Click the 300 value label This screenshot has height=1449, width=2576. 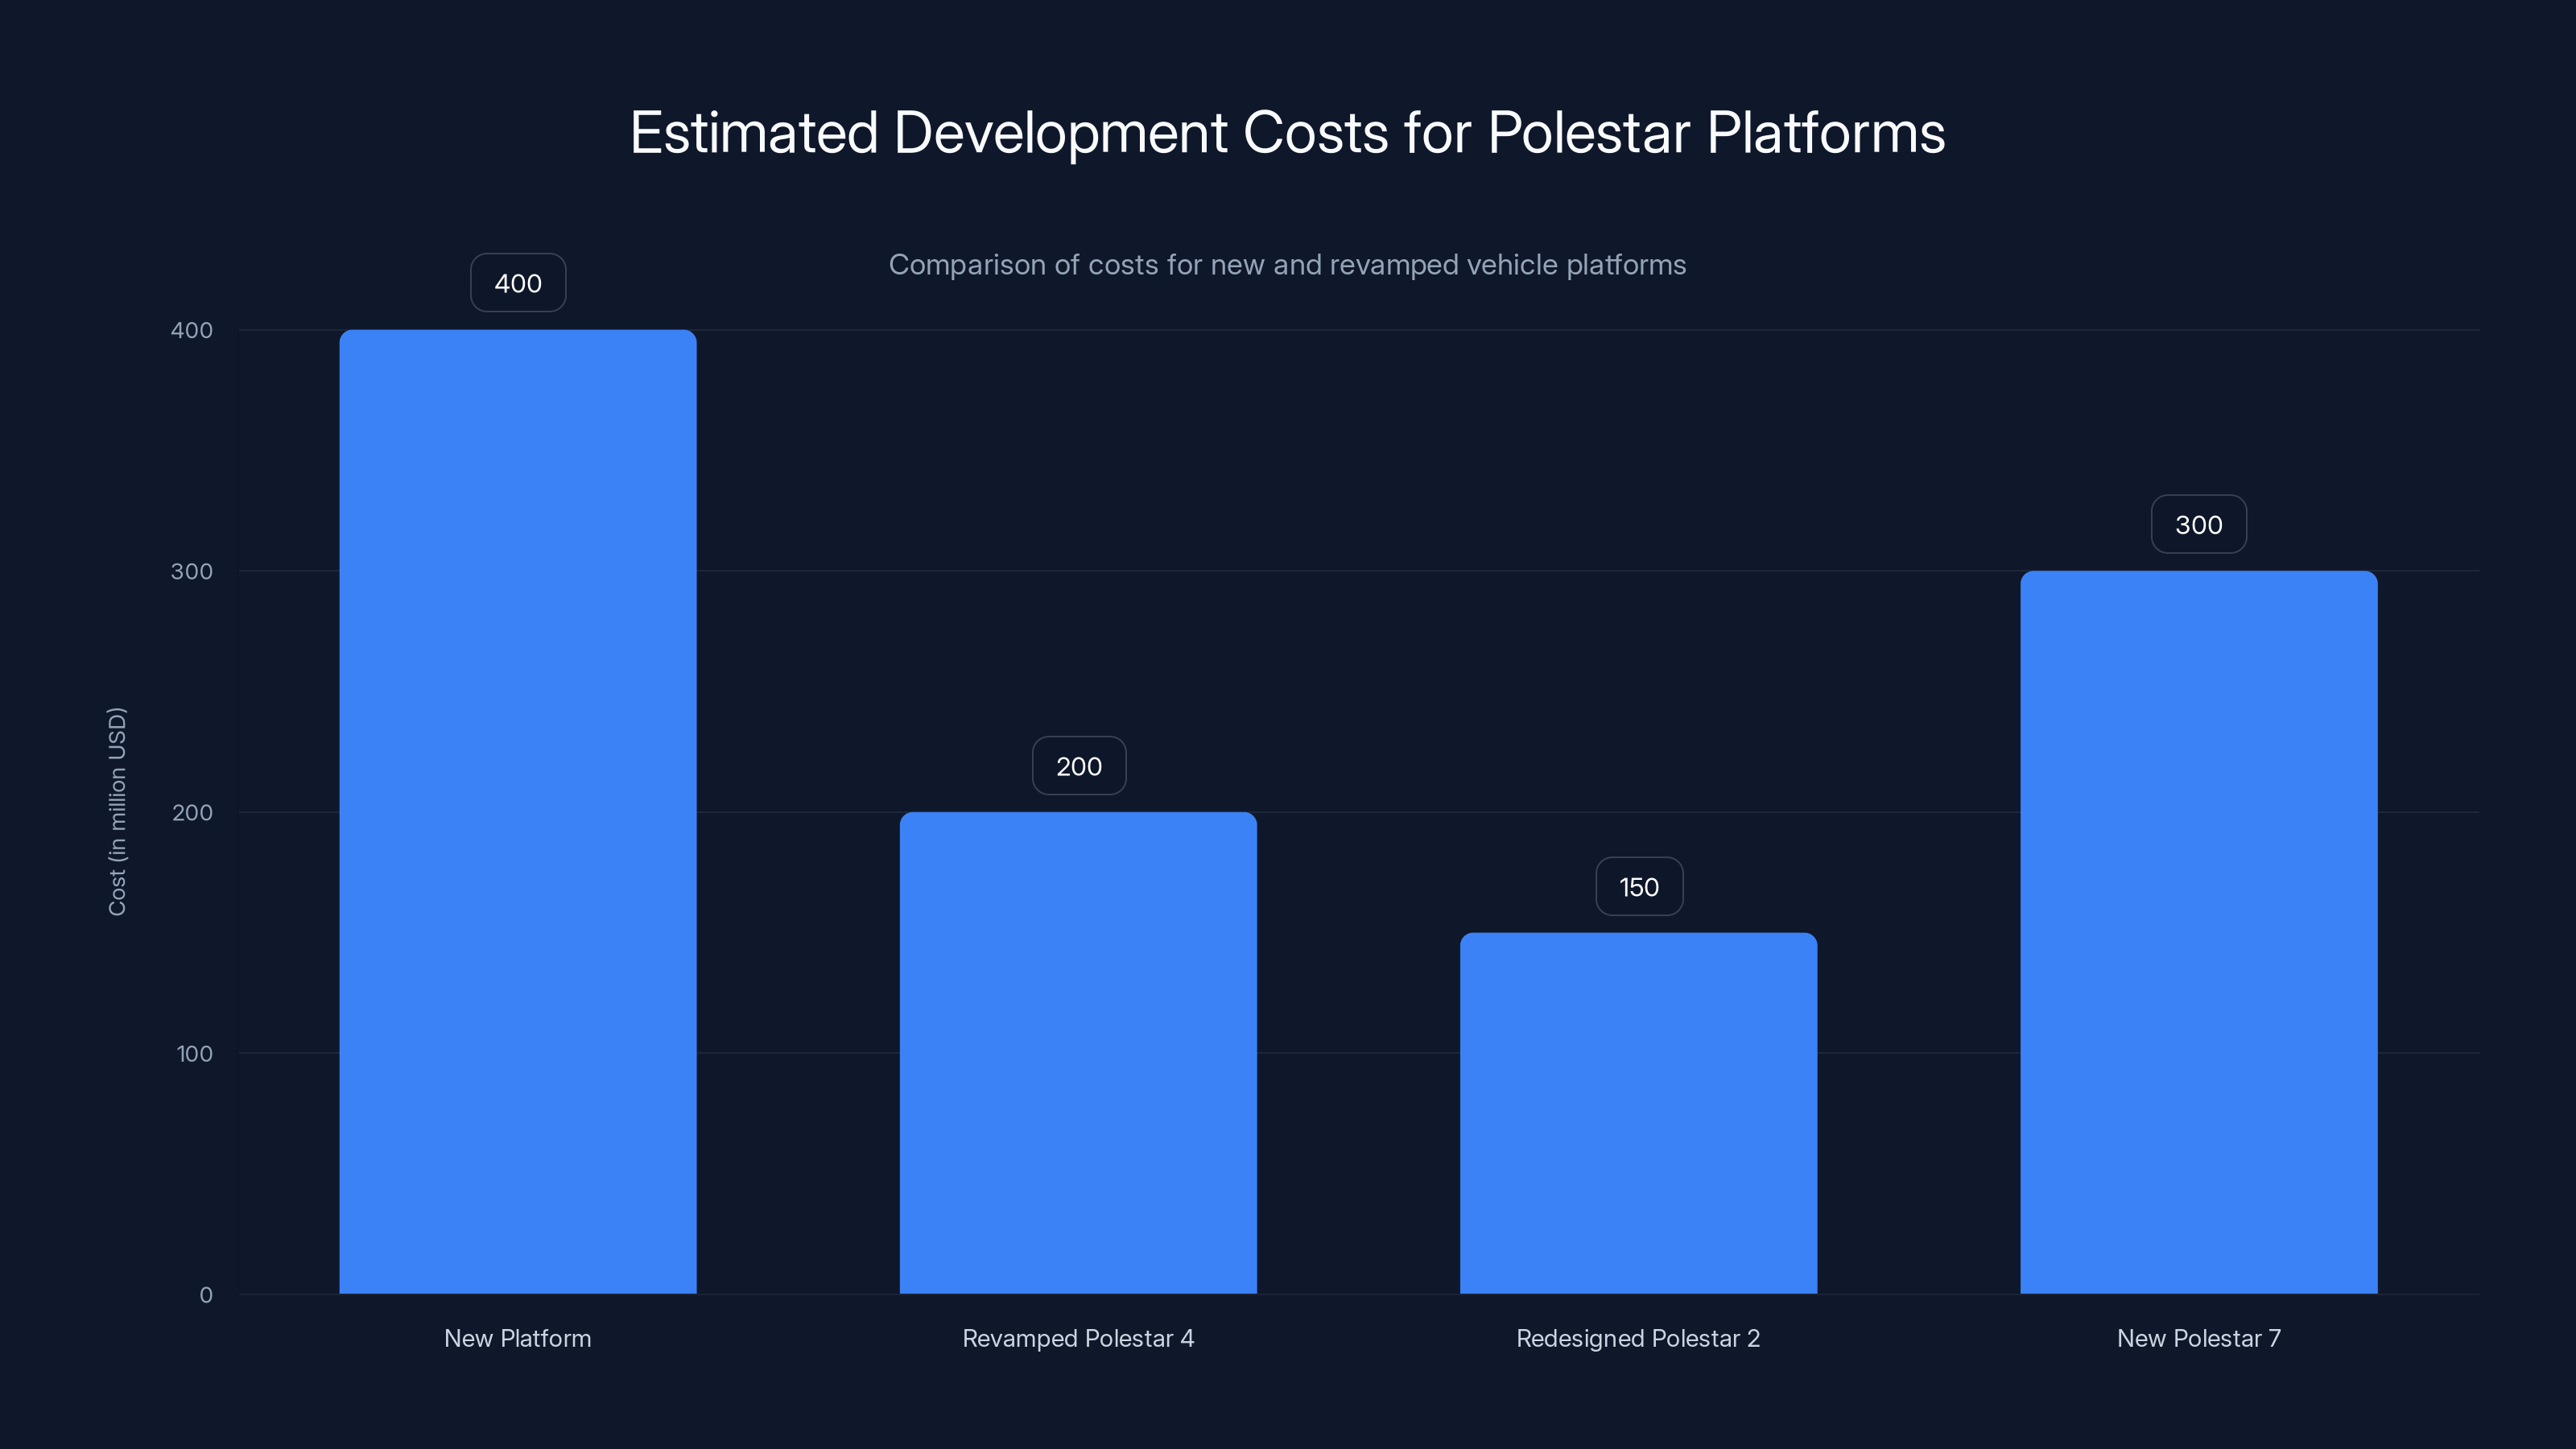(x=2198, y=524)
